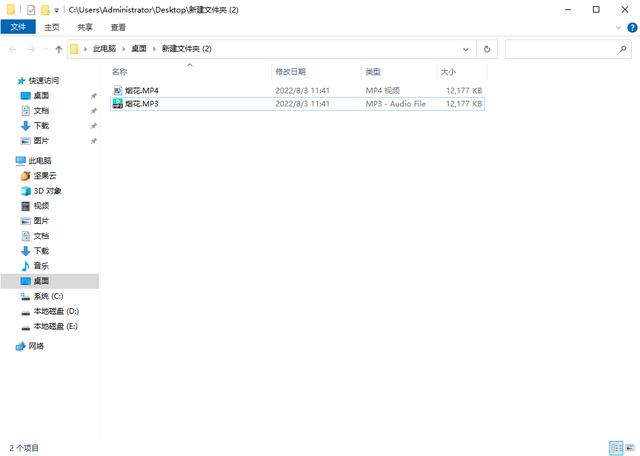Switch to the 查看 ribbon tab
This screenshot has height=456, width=640.
pos(118,27)
